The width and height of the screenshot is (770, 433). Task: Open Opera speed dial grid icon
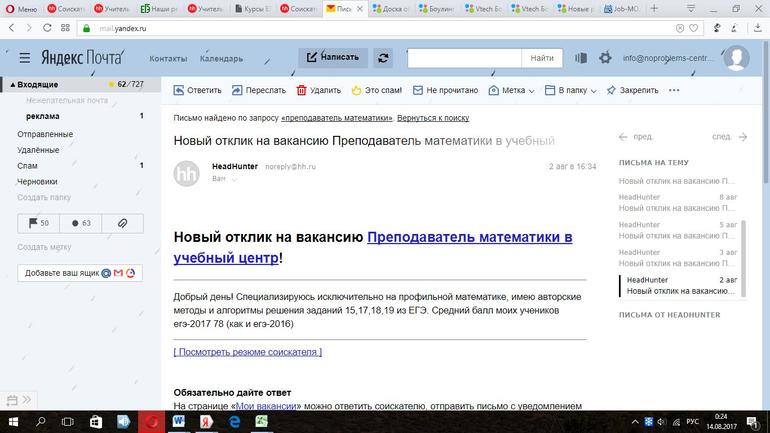pos(65,28)
